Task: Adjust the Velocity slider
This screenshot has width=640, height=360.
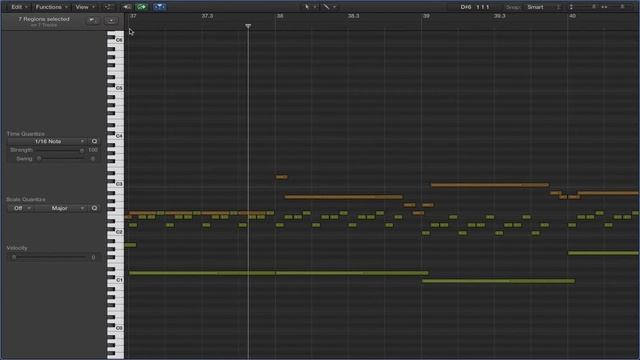Action: click(49, 257)
